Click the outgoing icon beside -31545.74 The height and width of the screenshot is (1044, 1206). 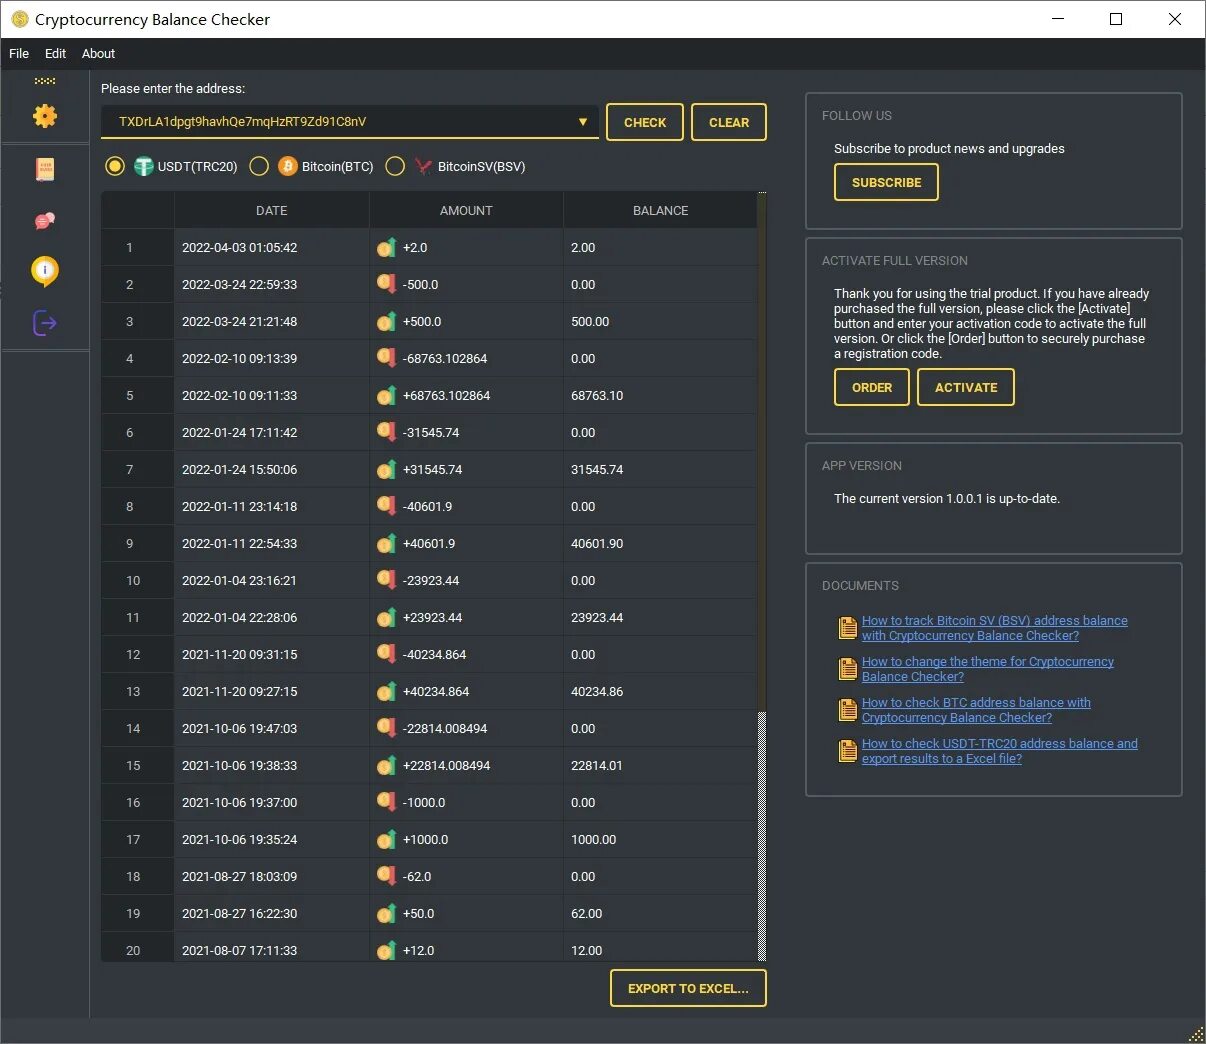point(386,432)
